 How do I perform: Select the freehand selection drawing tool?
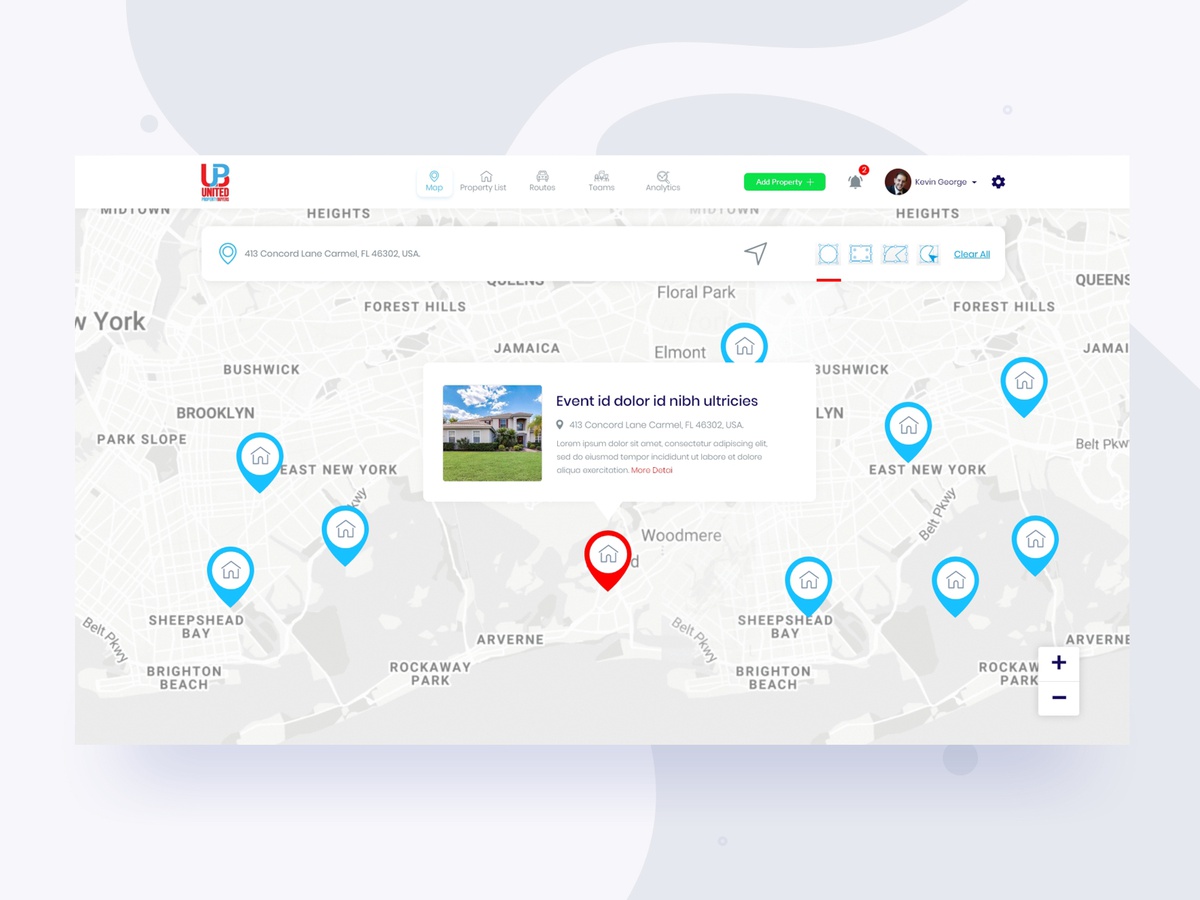[929, 254]
